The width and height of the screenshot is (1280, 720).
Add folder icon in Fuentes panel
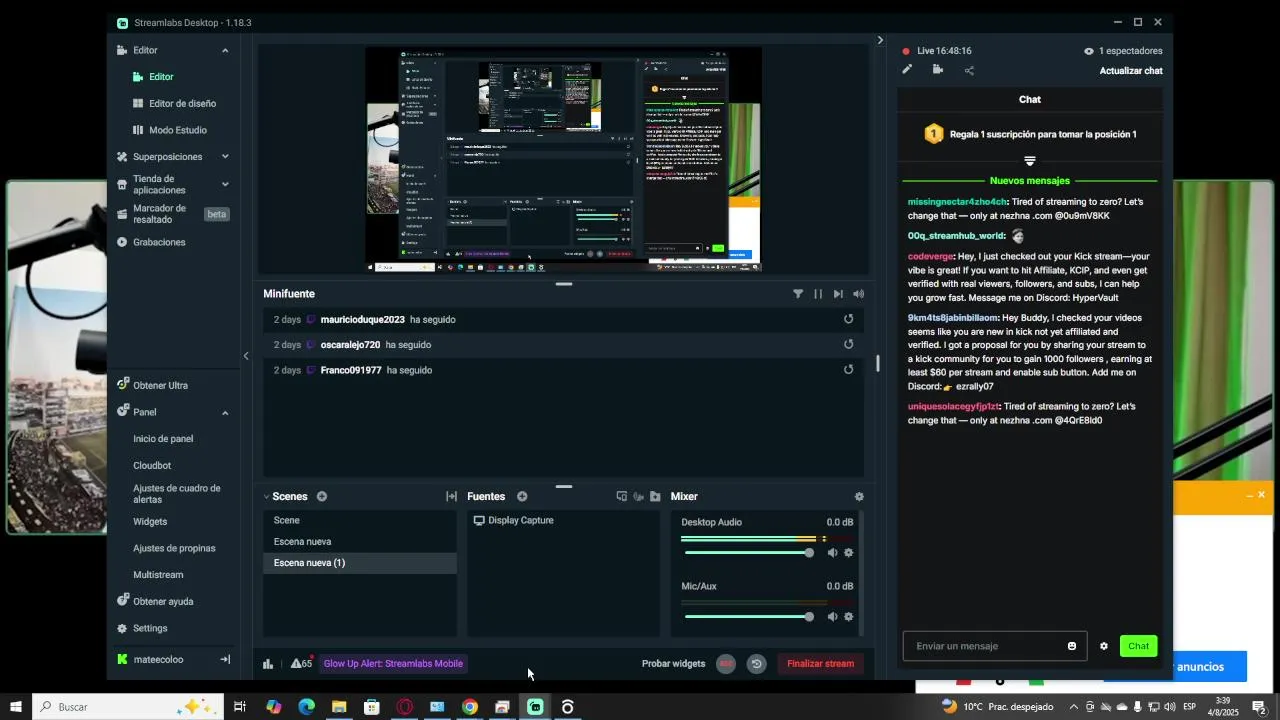tap(655, 497)
